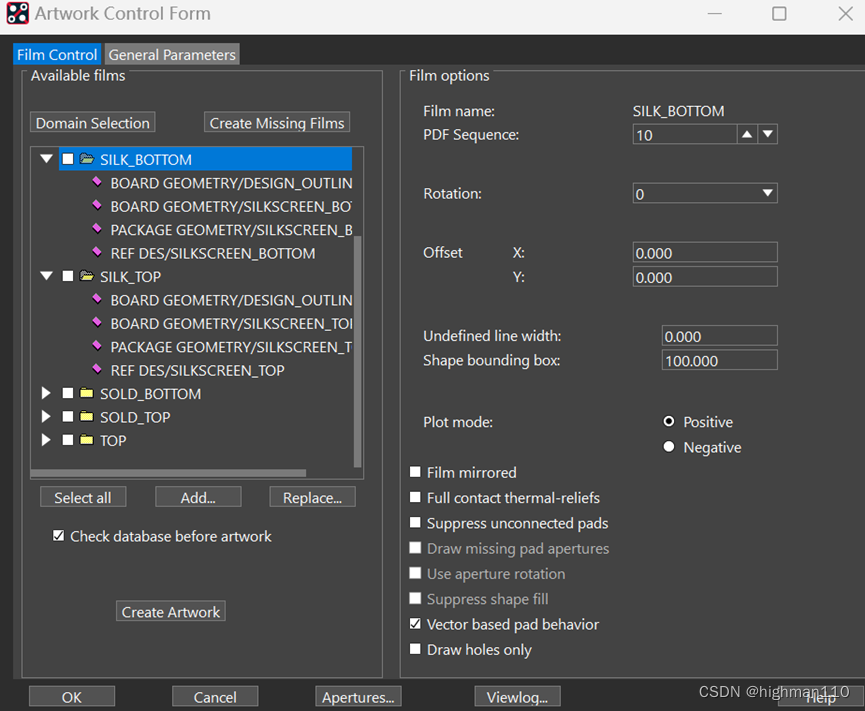Viewport: 865px width, 711px height.
Task: Click the horizontal scrollbar under the film list
Action: (x=168, y=473)
